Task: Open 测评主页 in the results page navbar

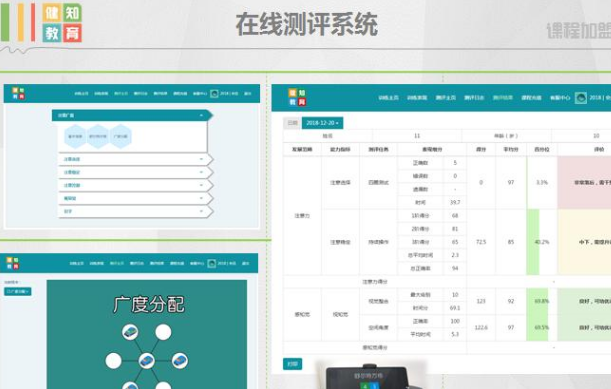Action: pyautogui.click(x=446, y=98)
